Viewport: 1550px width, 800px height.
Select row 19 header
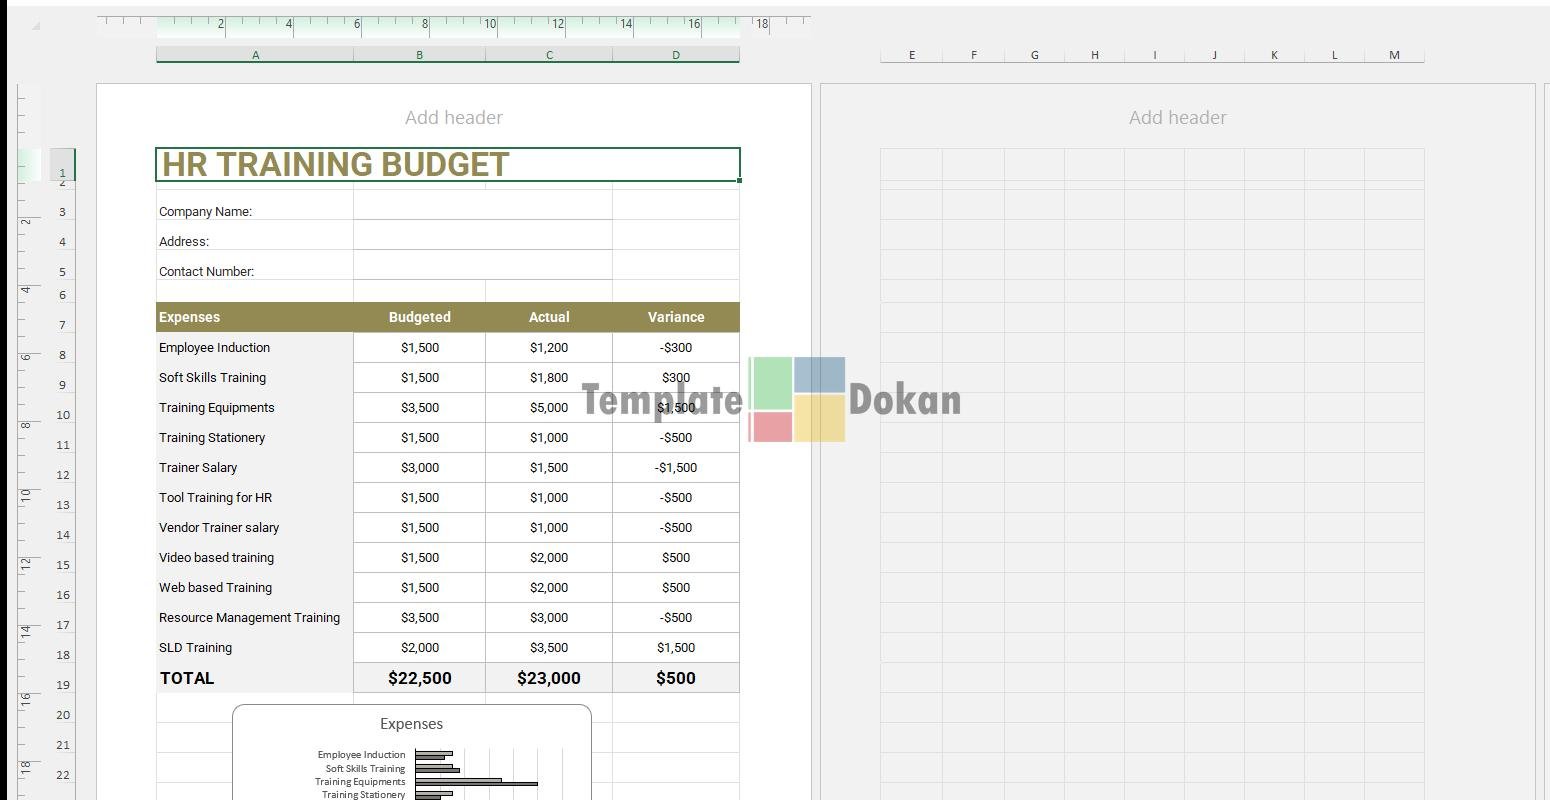[x=62, y=685]
